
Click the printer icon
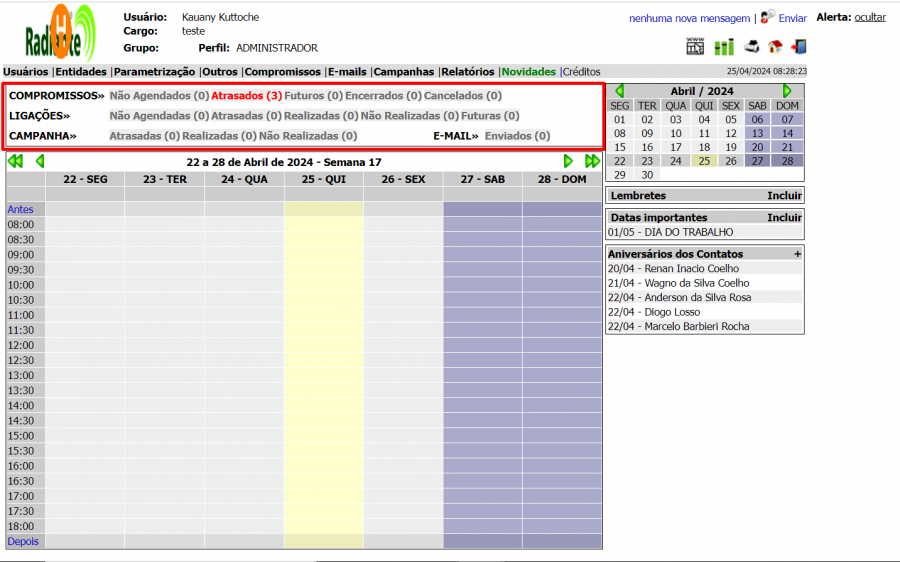[752, 47]
